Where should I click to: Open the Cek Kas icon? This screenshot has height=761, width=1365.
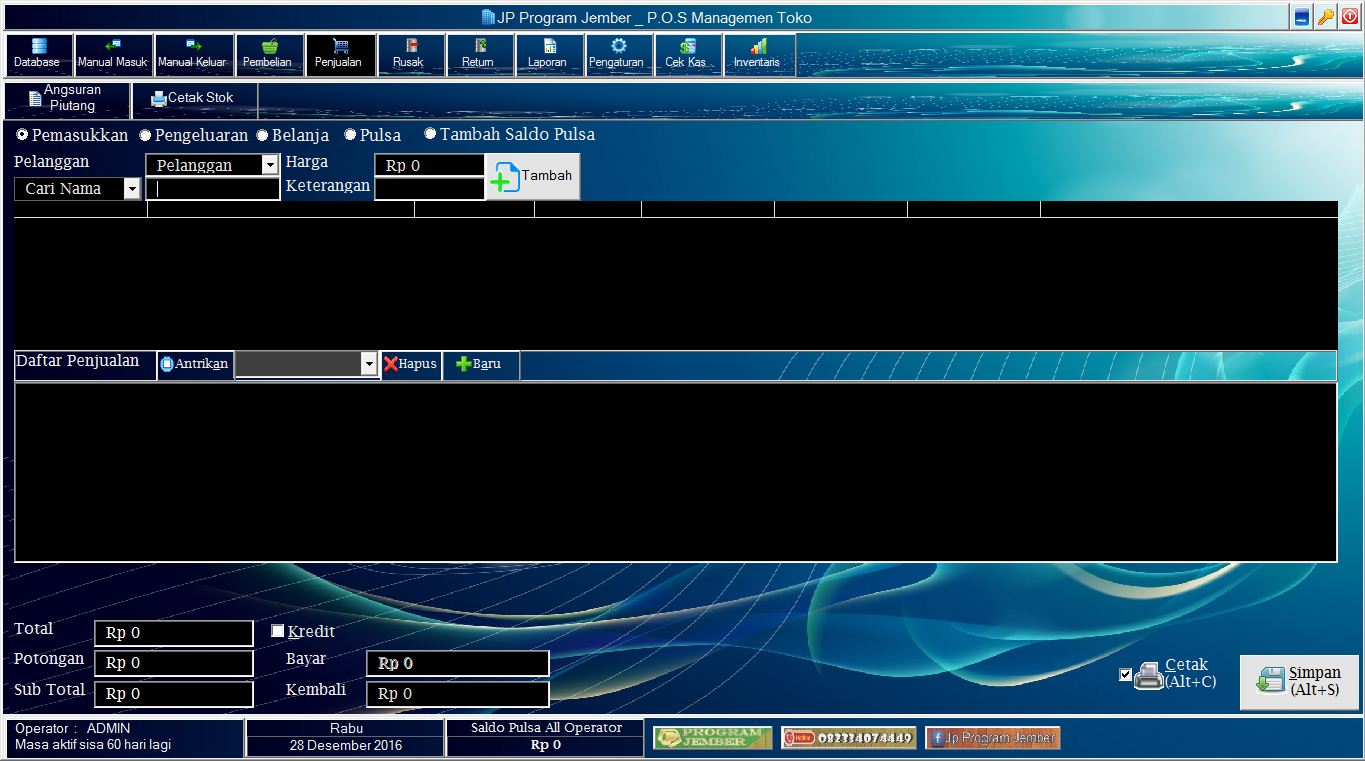click(x=687, y=54)
